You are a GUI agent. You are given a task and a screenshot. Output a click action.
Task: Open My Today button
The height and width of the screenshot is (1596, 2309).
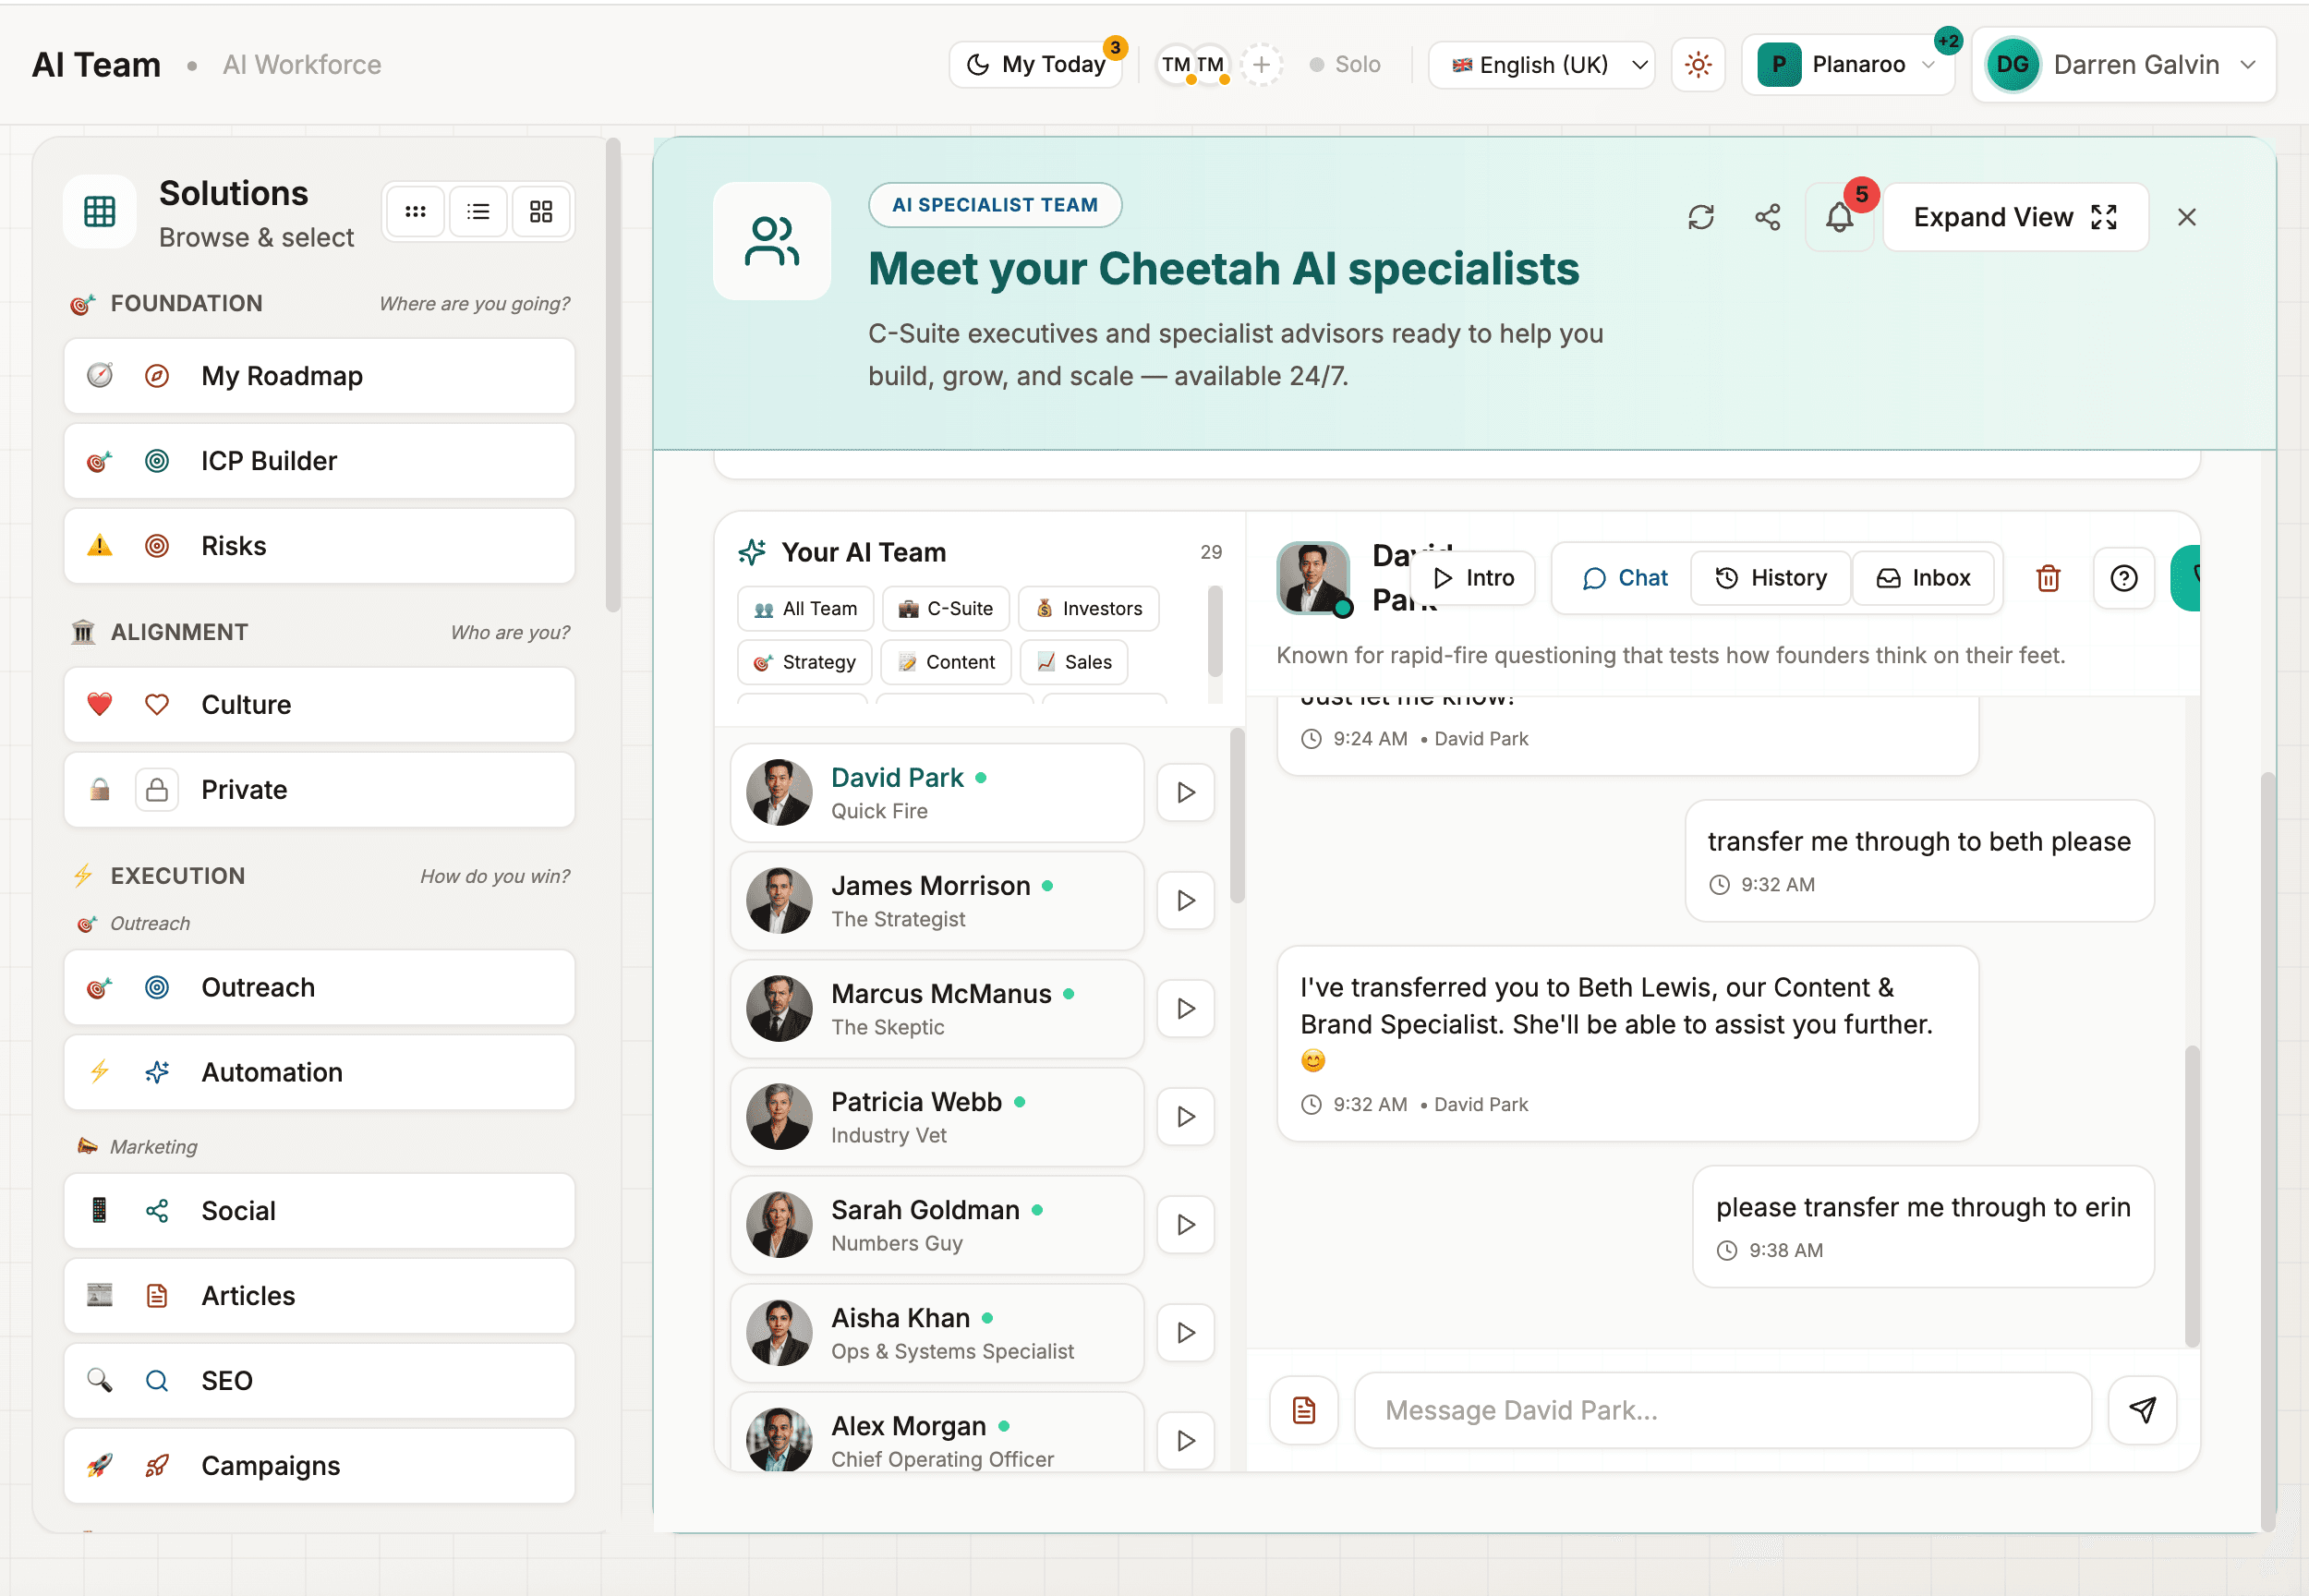1037,65
